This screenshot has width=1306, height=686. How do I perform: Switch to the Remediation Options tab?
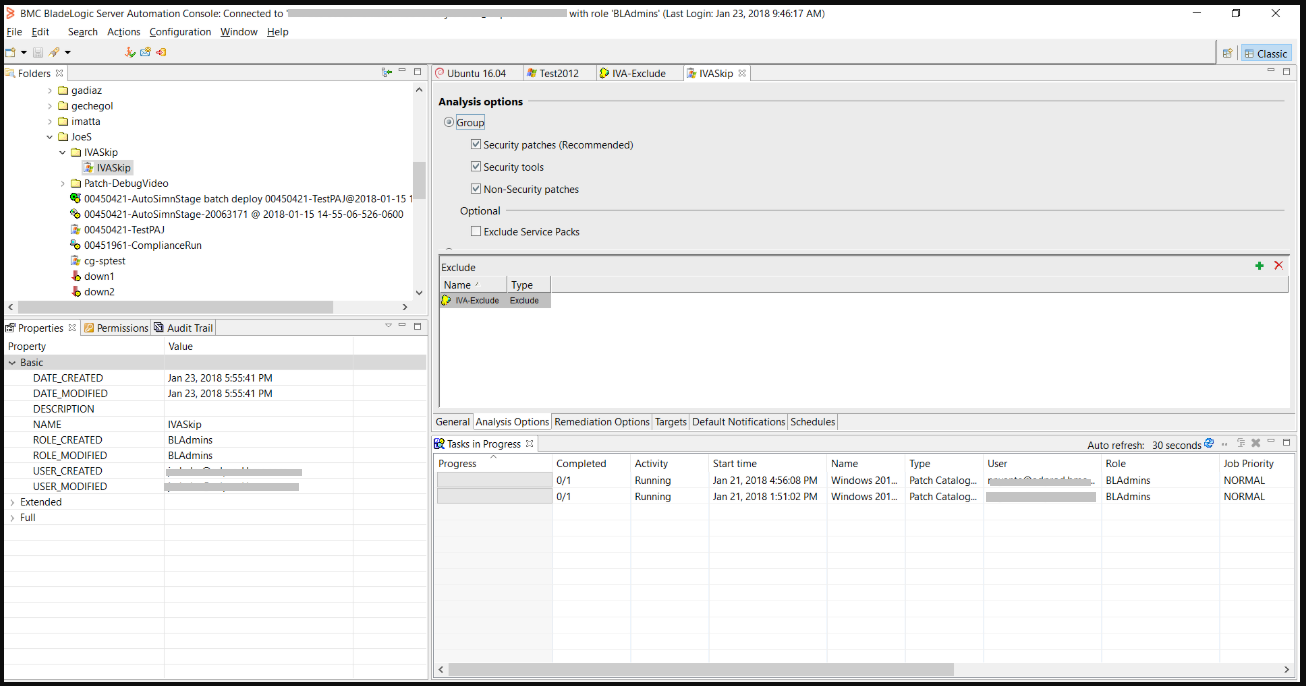pyautogui.click(x=602, y=422)
